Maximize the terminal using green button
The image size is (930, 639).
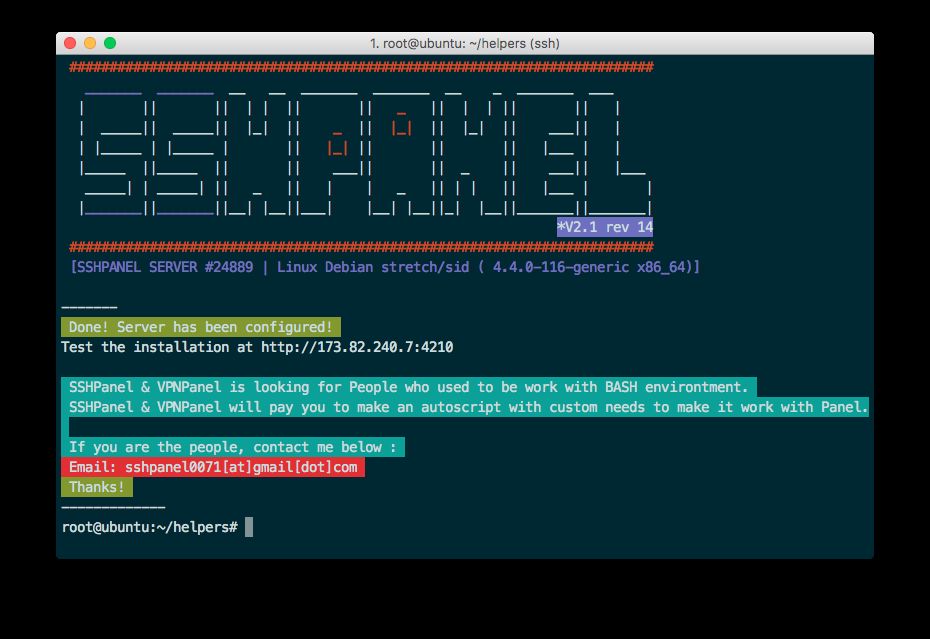click(x=110, y=43)
